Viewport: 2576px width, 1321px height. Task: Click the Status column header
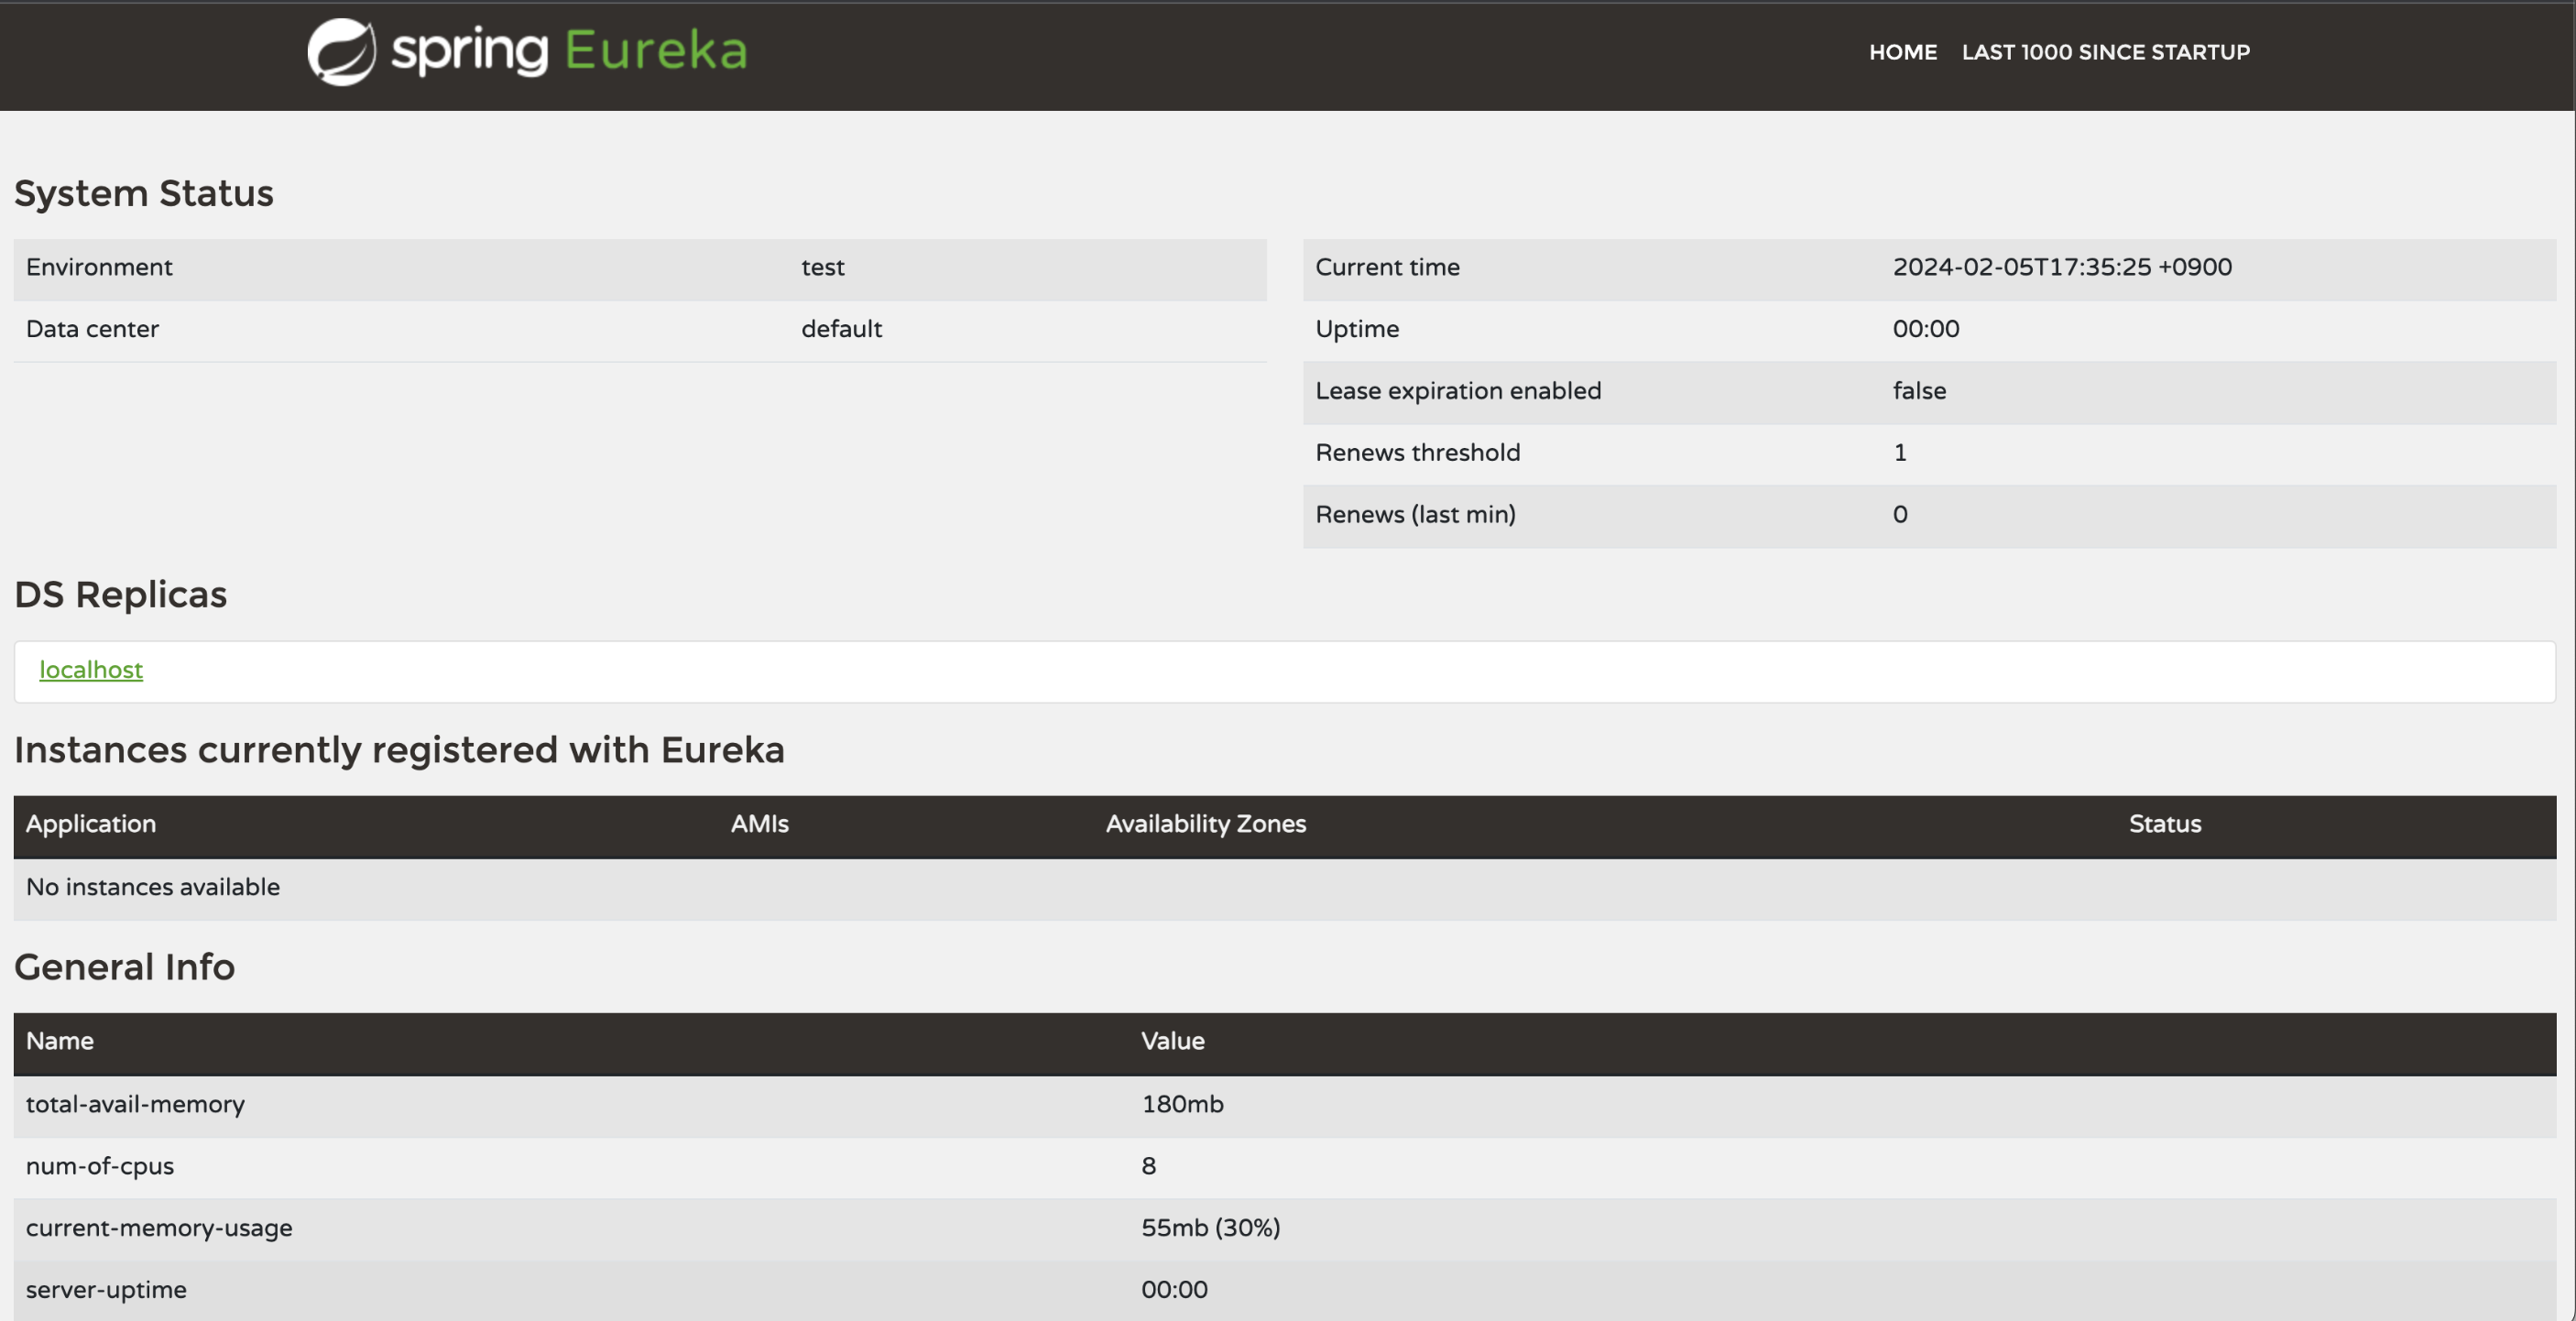pos(2164,824)
